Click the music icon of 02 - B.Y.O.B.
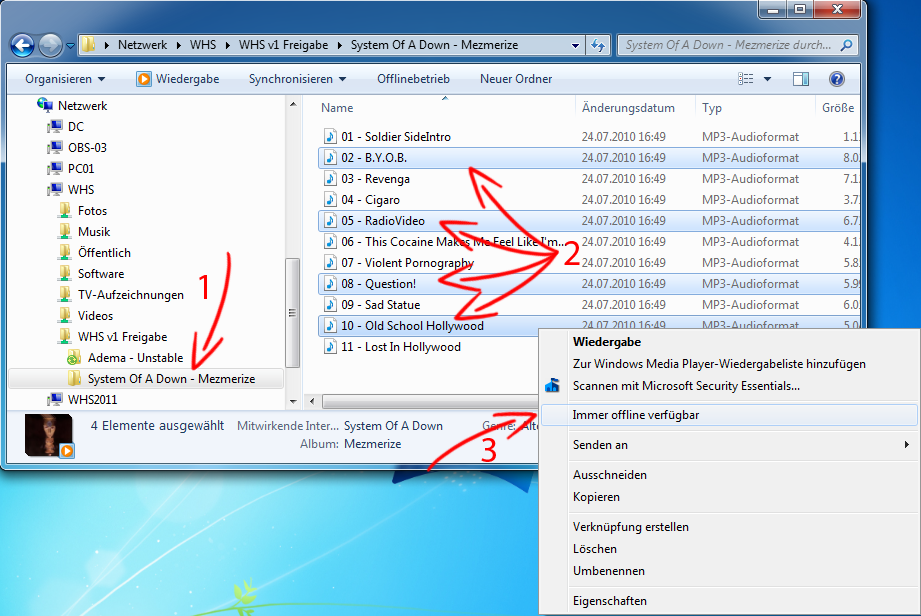Viewport: 921px width, 616px height. tap(330, 158)
